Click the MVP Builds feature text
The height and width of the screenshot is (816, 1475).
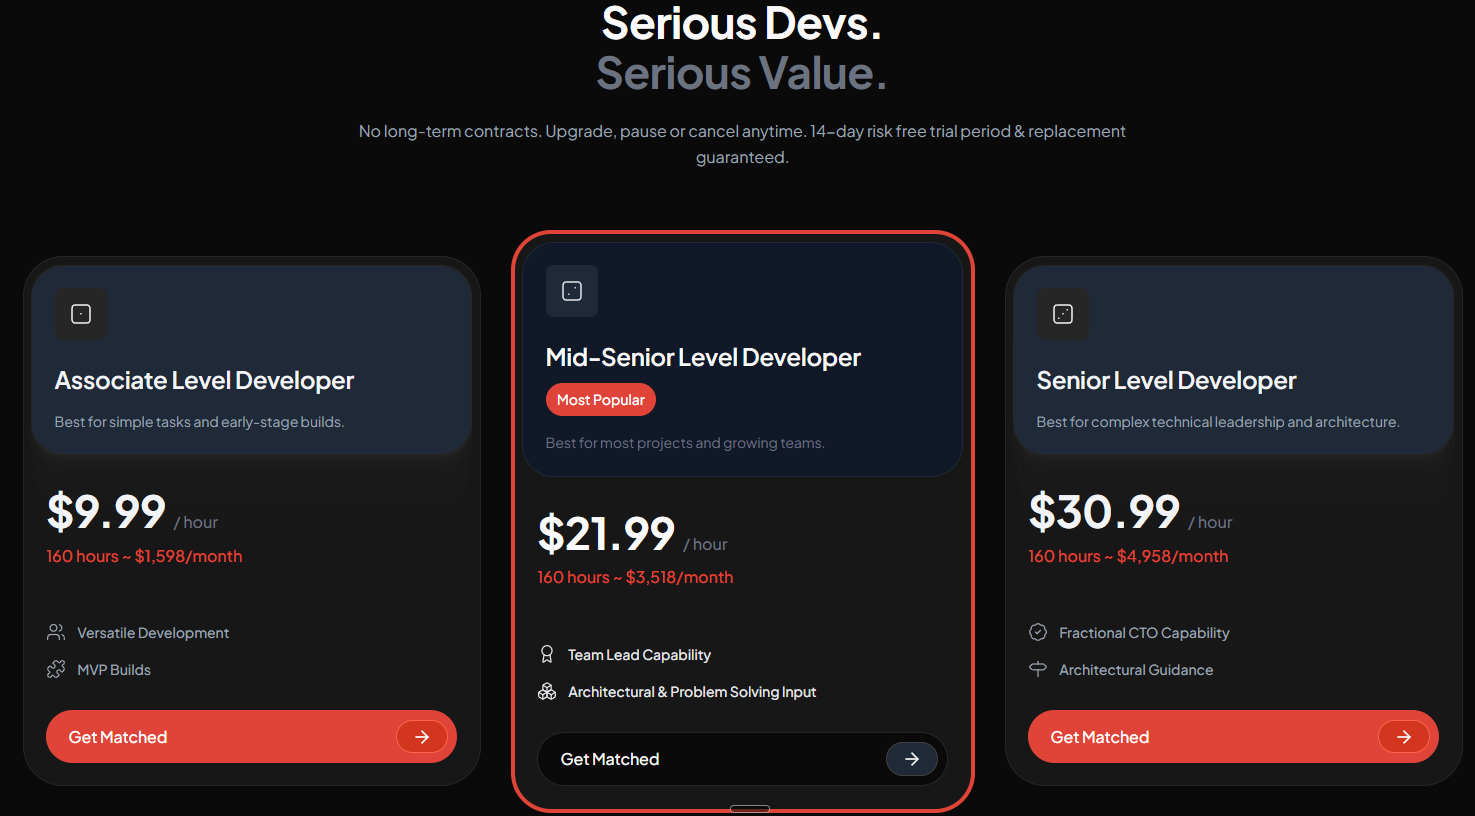tap(114, 670)
